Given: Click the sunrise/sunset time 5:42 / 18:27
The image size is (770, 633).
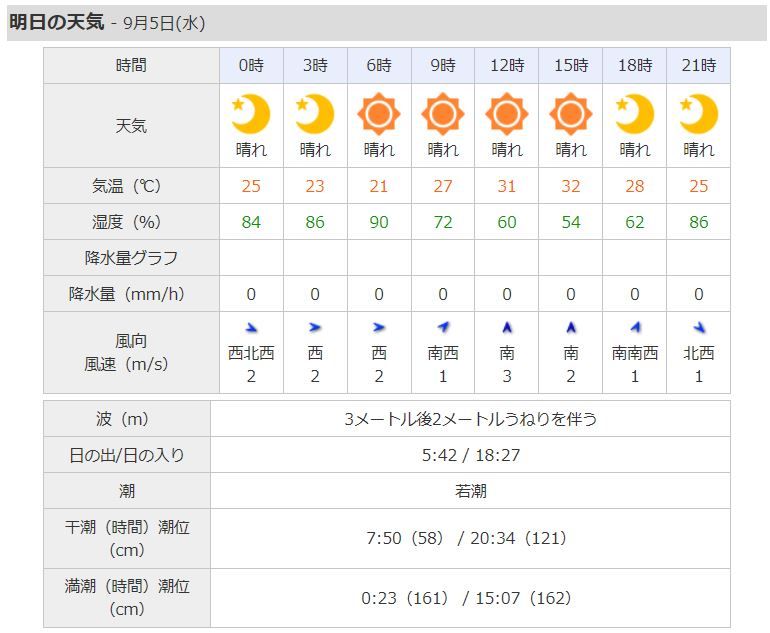Looking at the screenshot, I should point(470,455).
